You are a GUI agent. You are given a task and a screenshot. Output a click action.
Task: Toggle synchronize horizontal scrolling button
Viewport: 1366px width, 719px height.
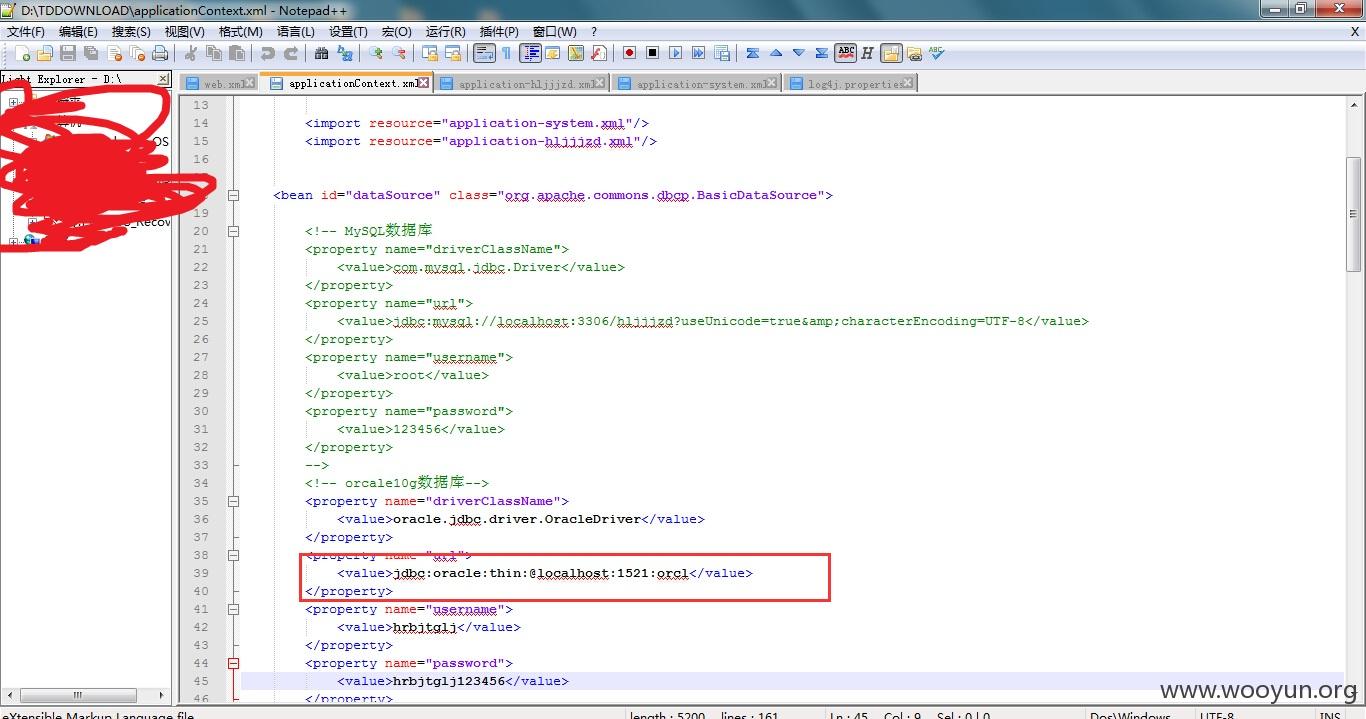coord(452,53)
